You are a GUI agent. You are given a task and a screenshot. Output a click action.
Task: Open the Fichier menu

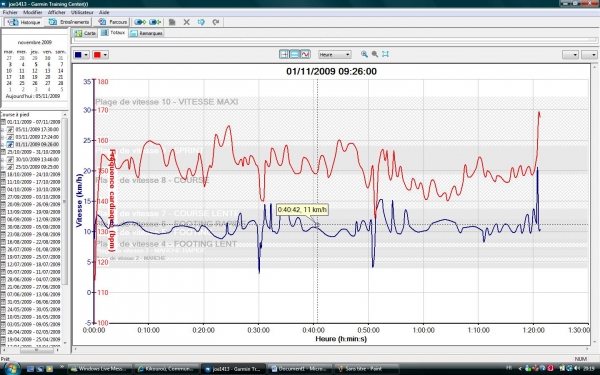pos(10,12)
